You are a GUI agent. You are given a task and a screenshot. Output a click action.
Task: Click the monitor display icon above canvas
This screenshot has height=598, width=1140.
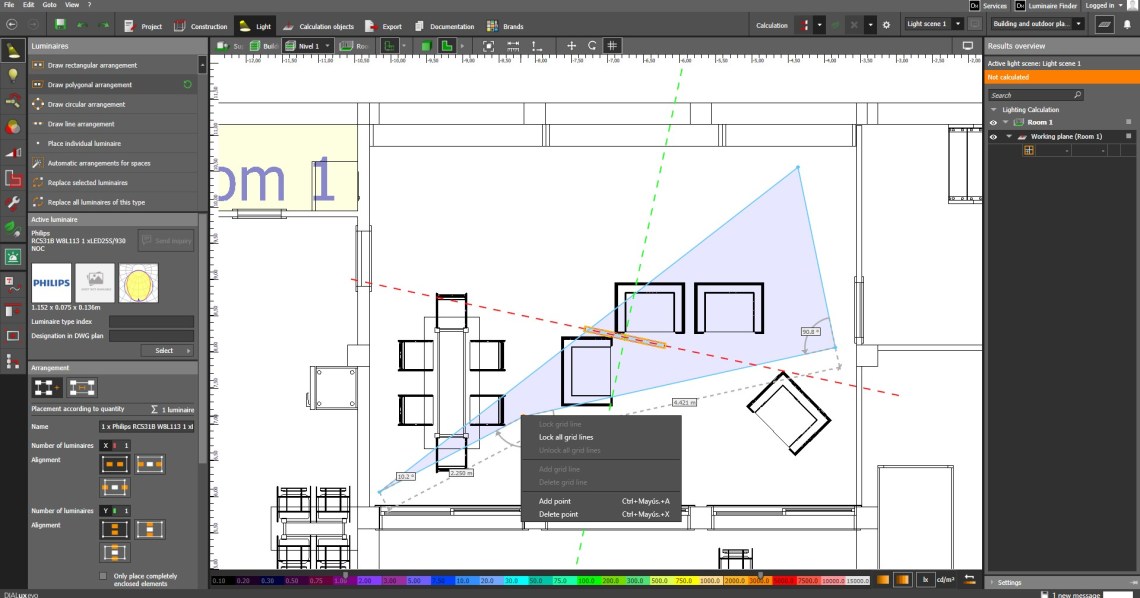(x=967, y=46)
